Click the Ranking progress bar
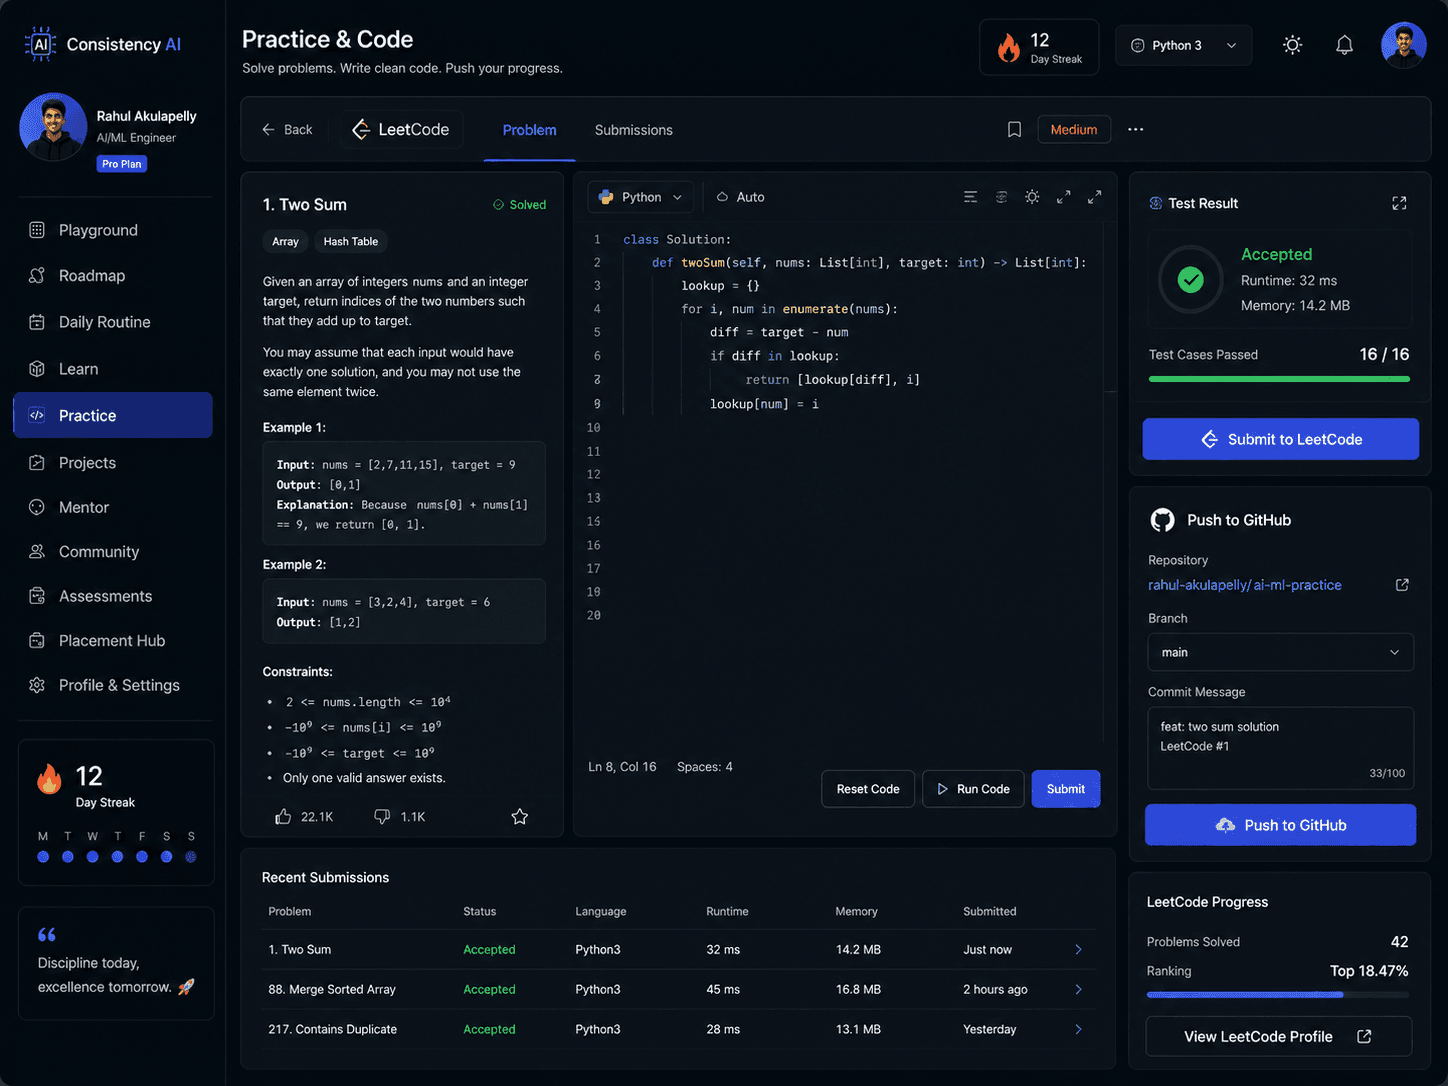This screenshot has width=1448, height=1086. (x=1278, y=995)
